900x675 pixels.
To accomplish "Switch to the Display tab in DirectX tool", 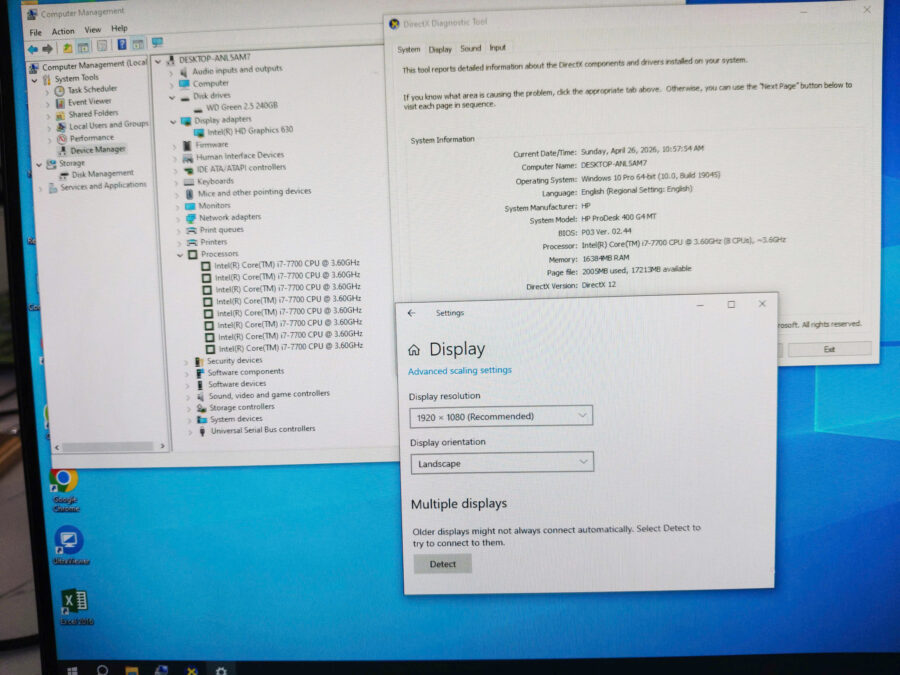I will click(x=440, y=49).
